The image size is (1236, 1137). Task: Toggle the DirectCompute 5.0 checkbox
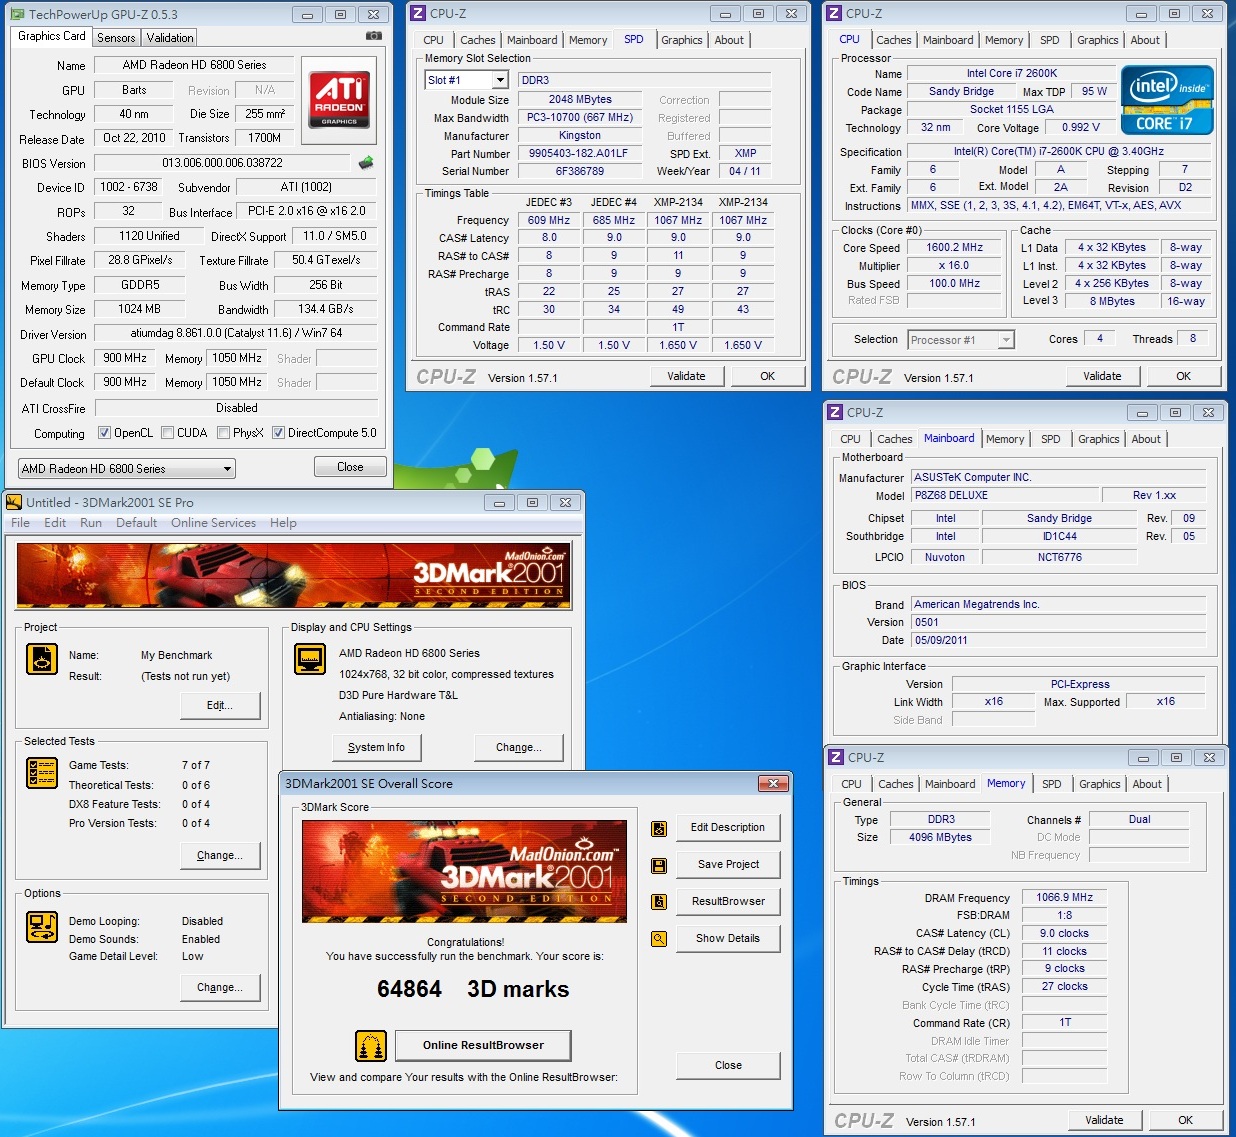pos(279,433)
